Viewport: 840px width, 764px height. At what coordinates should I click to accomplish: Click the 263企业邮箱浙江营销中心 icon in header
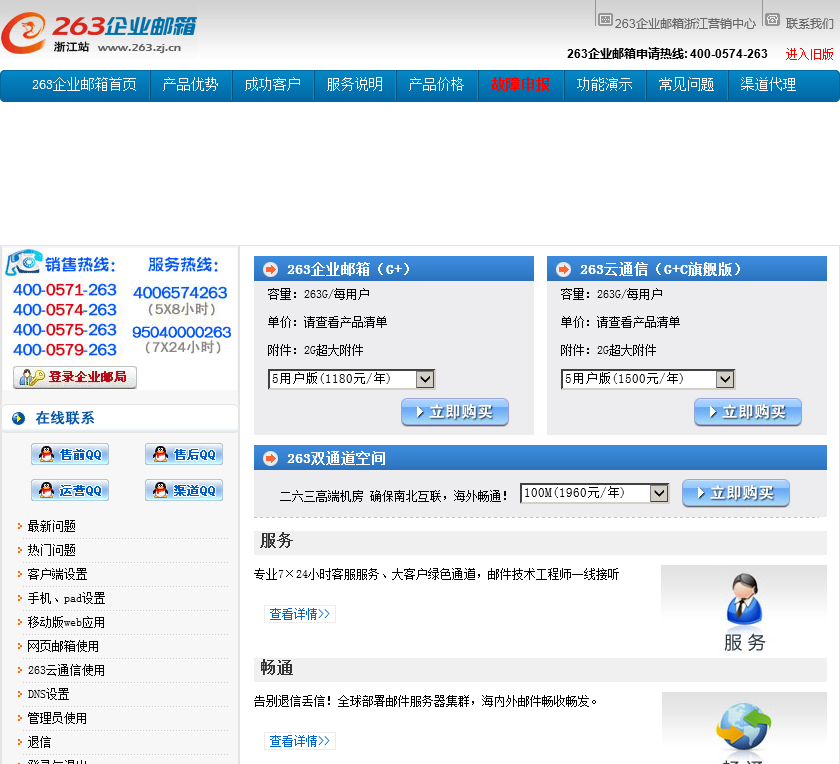tap(605, 20)
